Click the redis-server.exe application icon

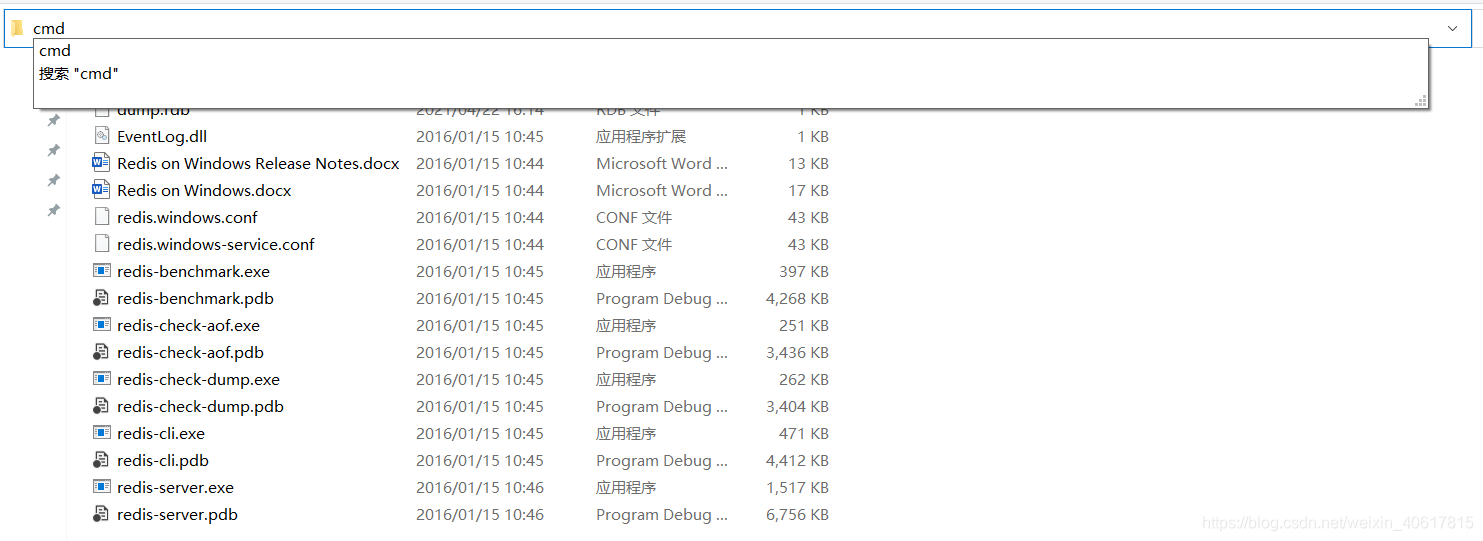tap(101, 487)
